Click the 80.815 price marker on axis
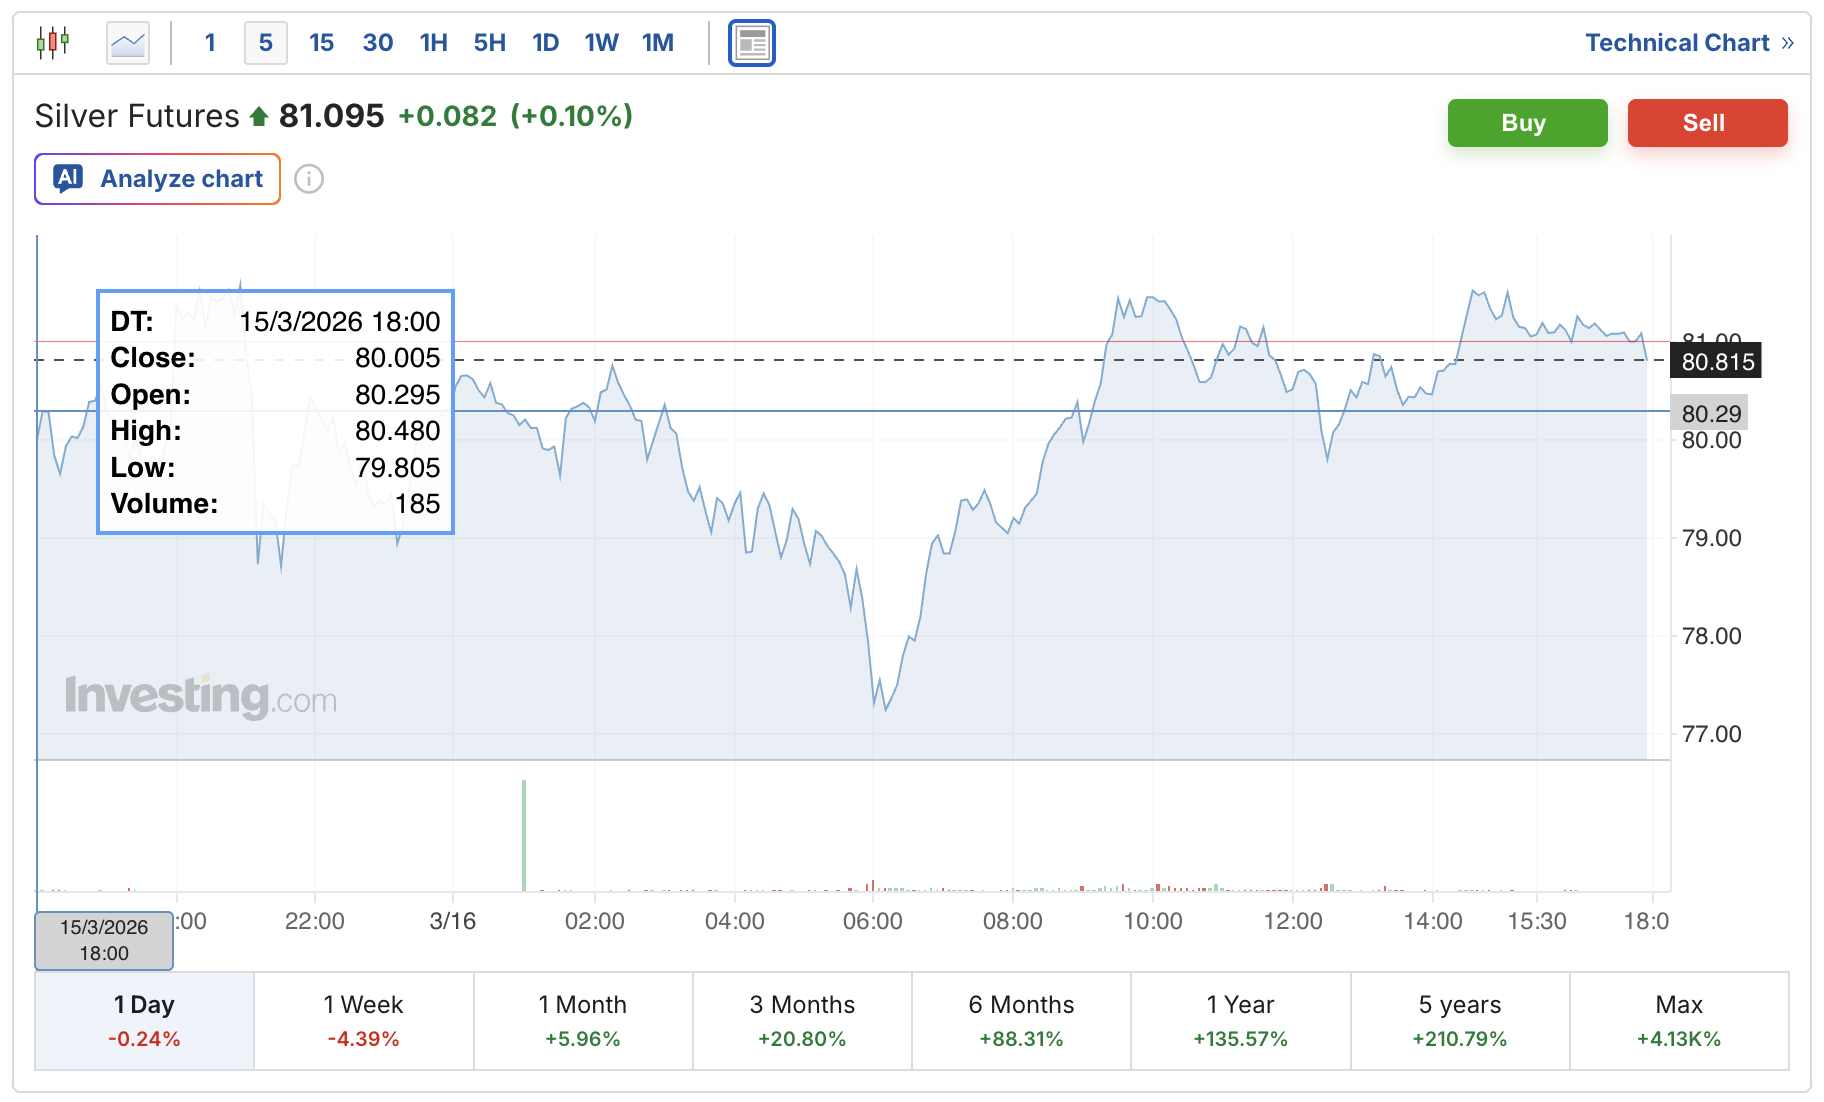The height and width of the screenshot is (1102, 1824). (1716, 362)
